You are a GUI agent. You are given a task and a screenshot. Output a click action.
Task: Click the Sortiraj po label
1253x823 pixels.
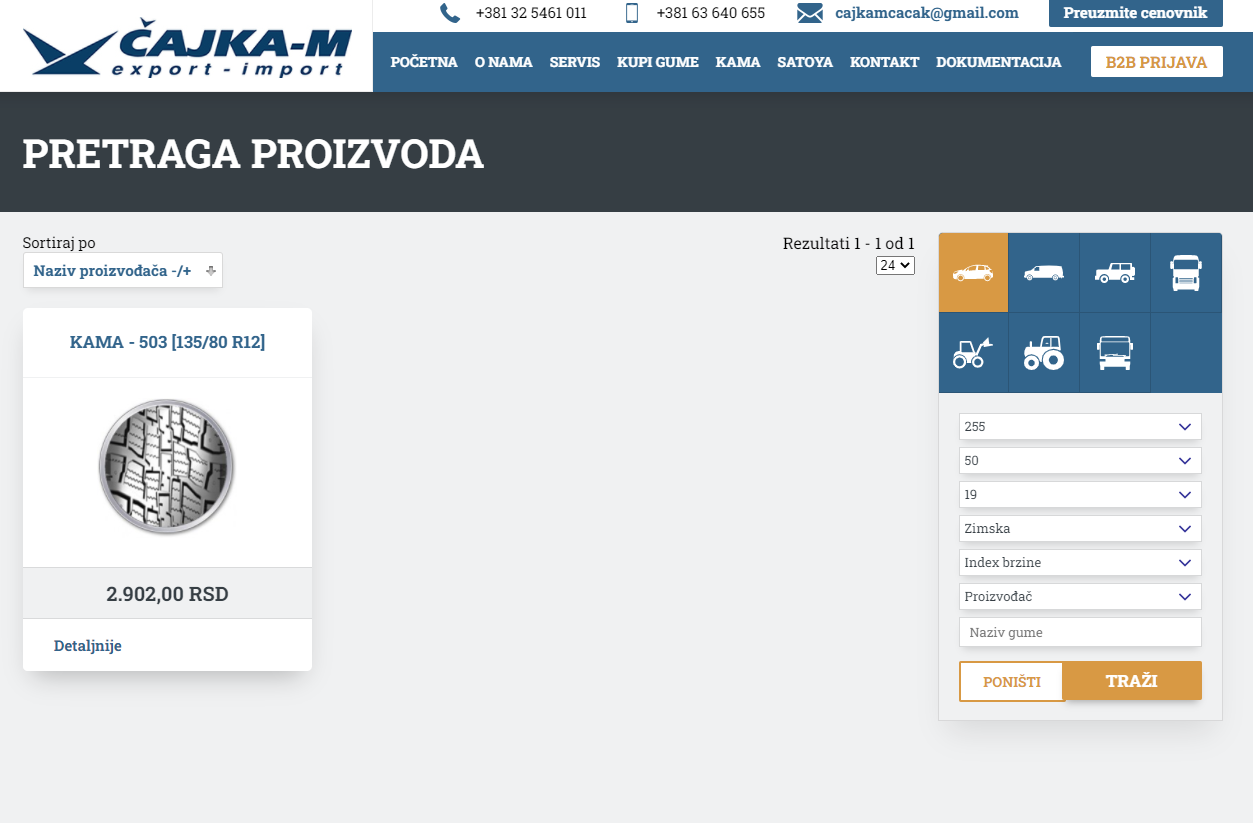(59, 243)
